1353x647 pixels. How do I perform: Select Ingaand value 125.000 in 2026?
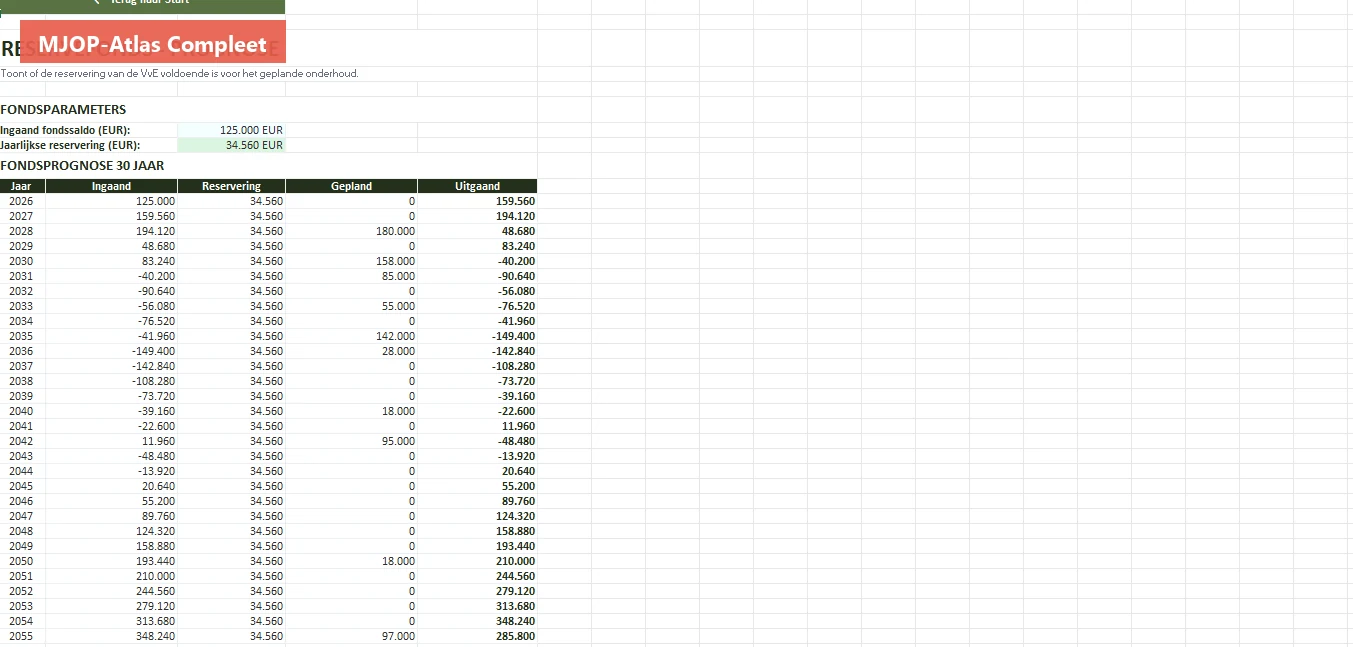(111, 201)
